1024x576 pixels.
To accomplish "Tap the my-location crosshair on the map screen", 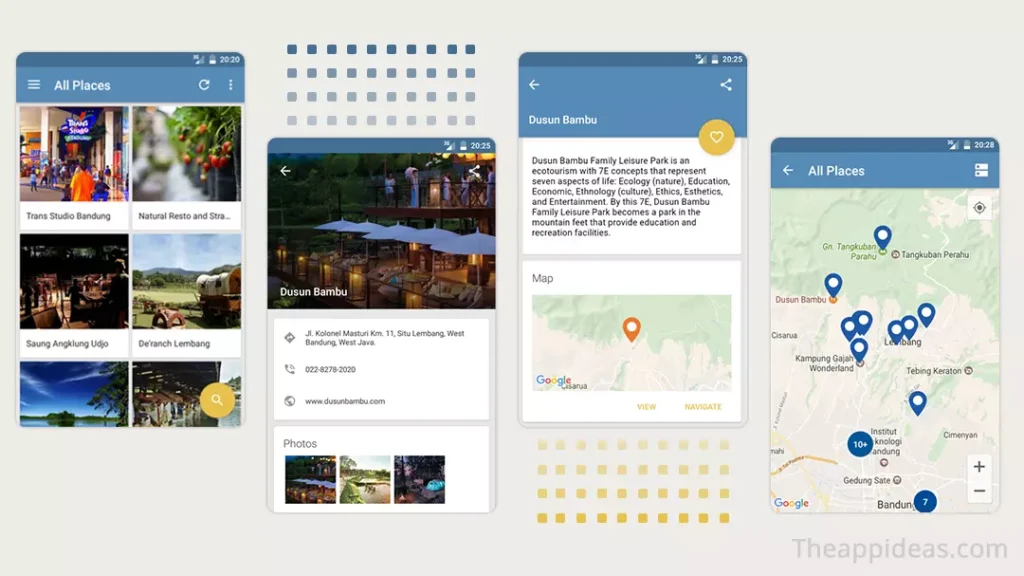I will pos(980,207).
